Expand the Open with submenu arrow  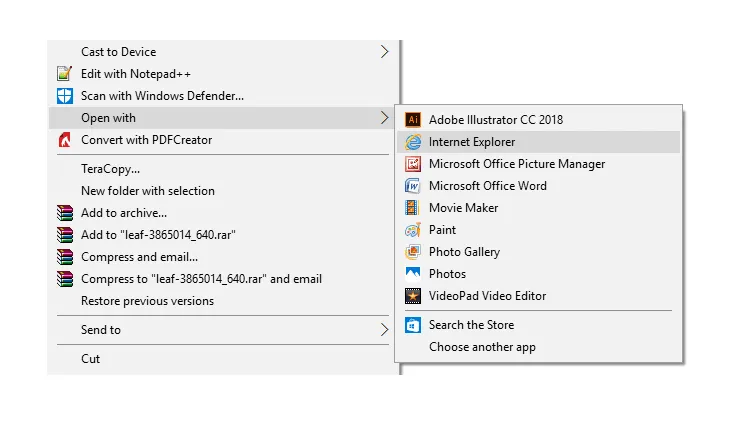pyautogui.click(x=385, y=117)
